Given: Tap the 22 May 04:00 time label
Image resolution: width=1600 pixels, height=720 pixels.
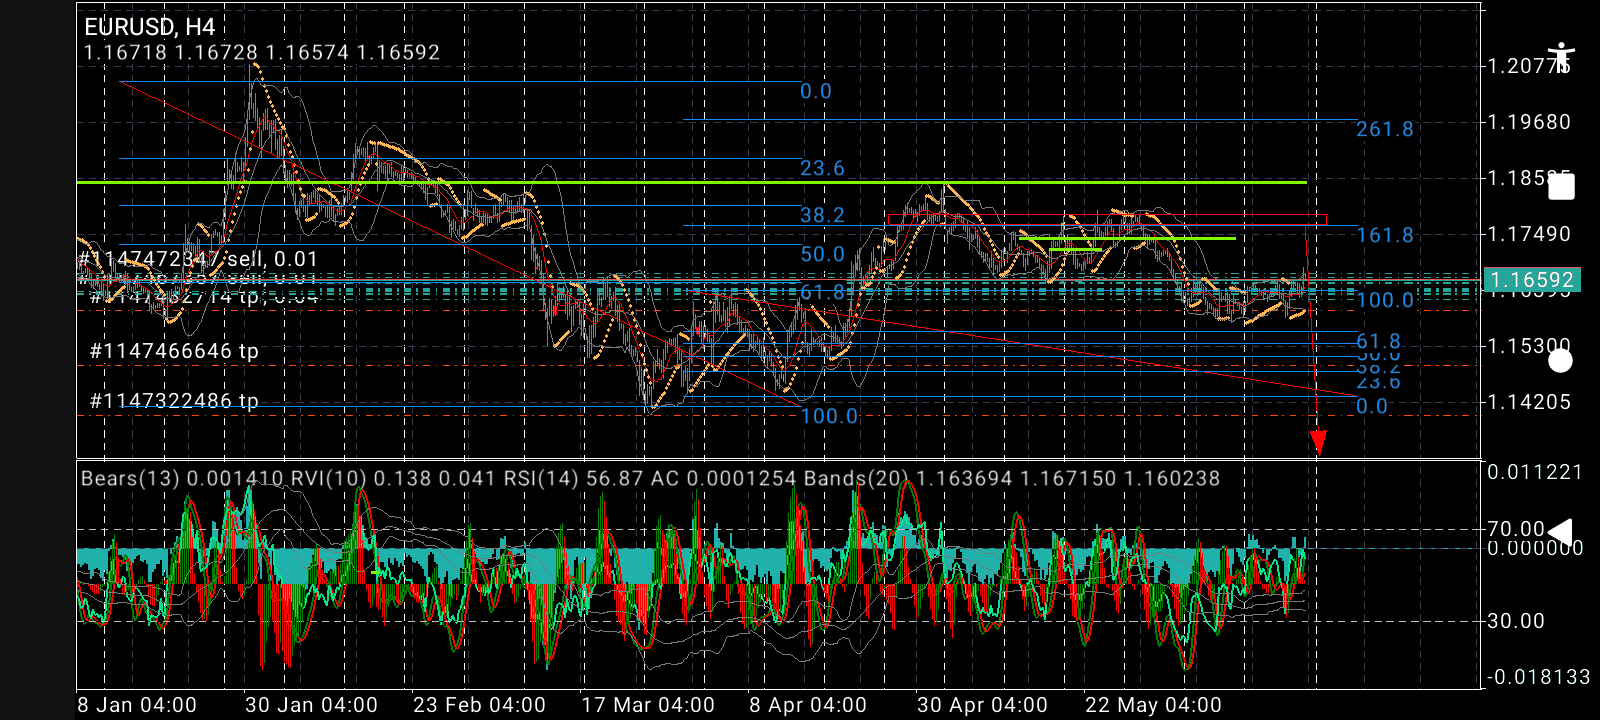Looking at the screenshot, I should click(1153, 705).
